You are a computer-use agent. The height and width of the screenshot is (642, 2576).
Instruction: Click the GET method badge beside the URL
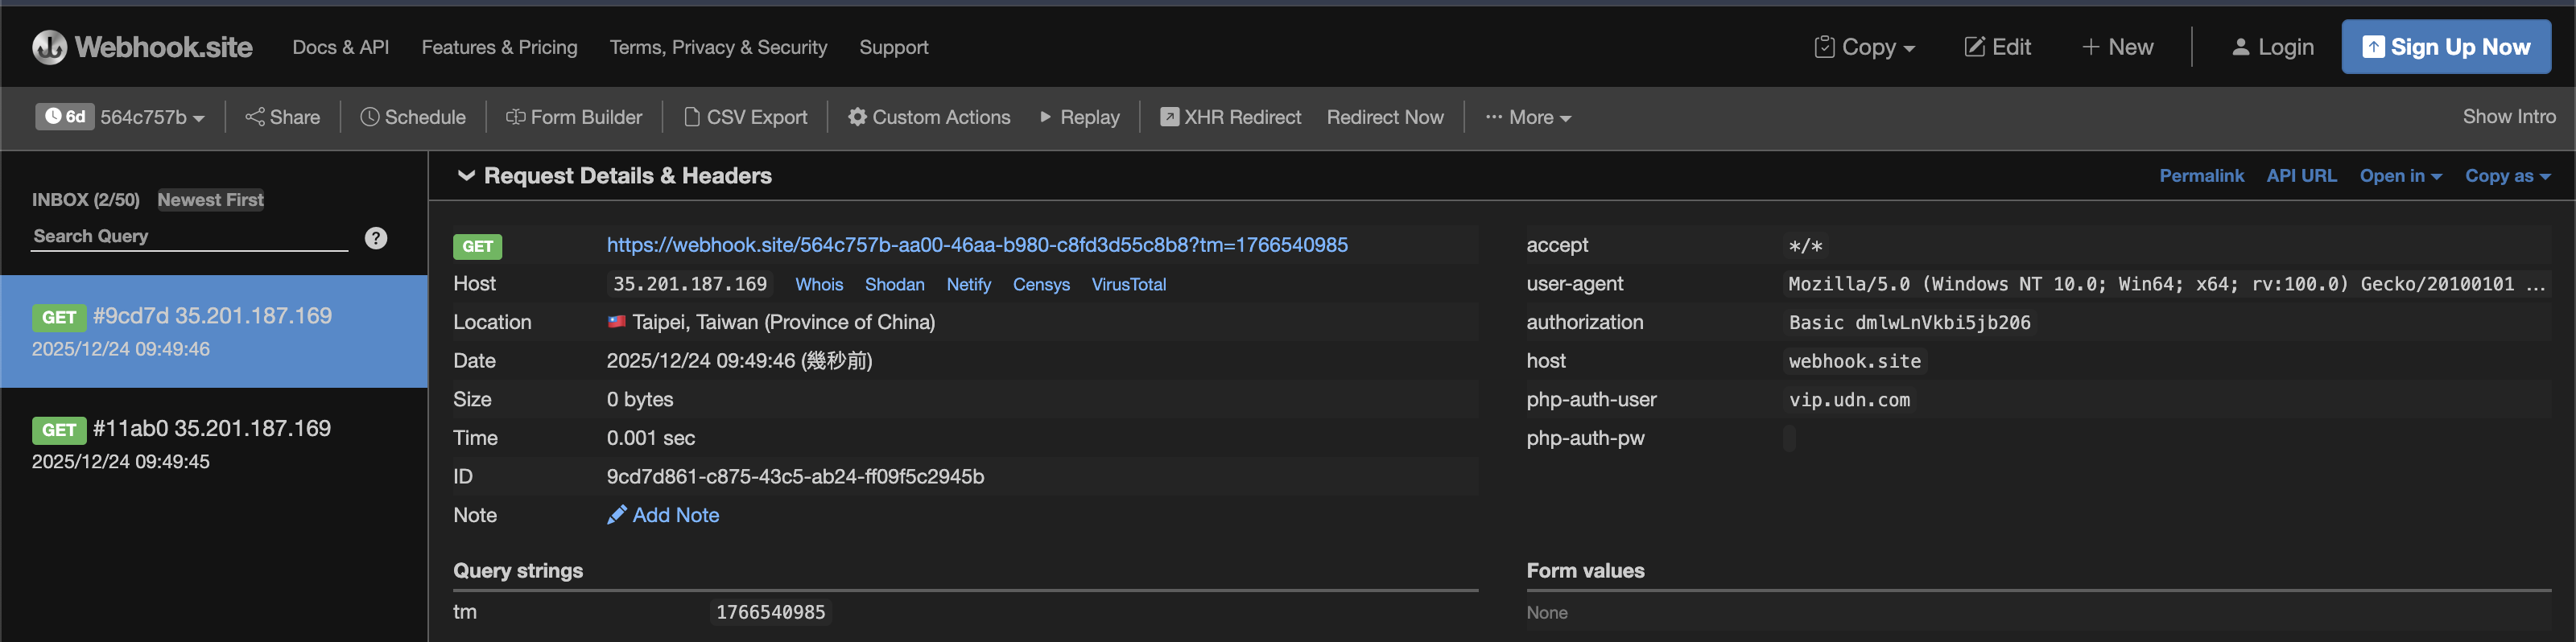tap(478, 246)
